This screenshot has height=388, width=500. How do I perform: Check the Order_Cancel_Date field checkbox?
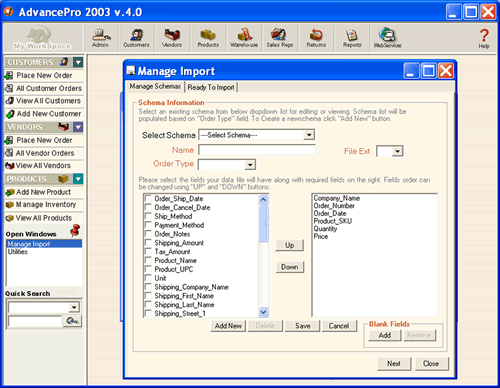148,207
